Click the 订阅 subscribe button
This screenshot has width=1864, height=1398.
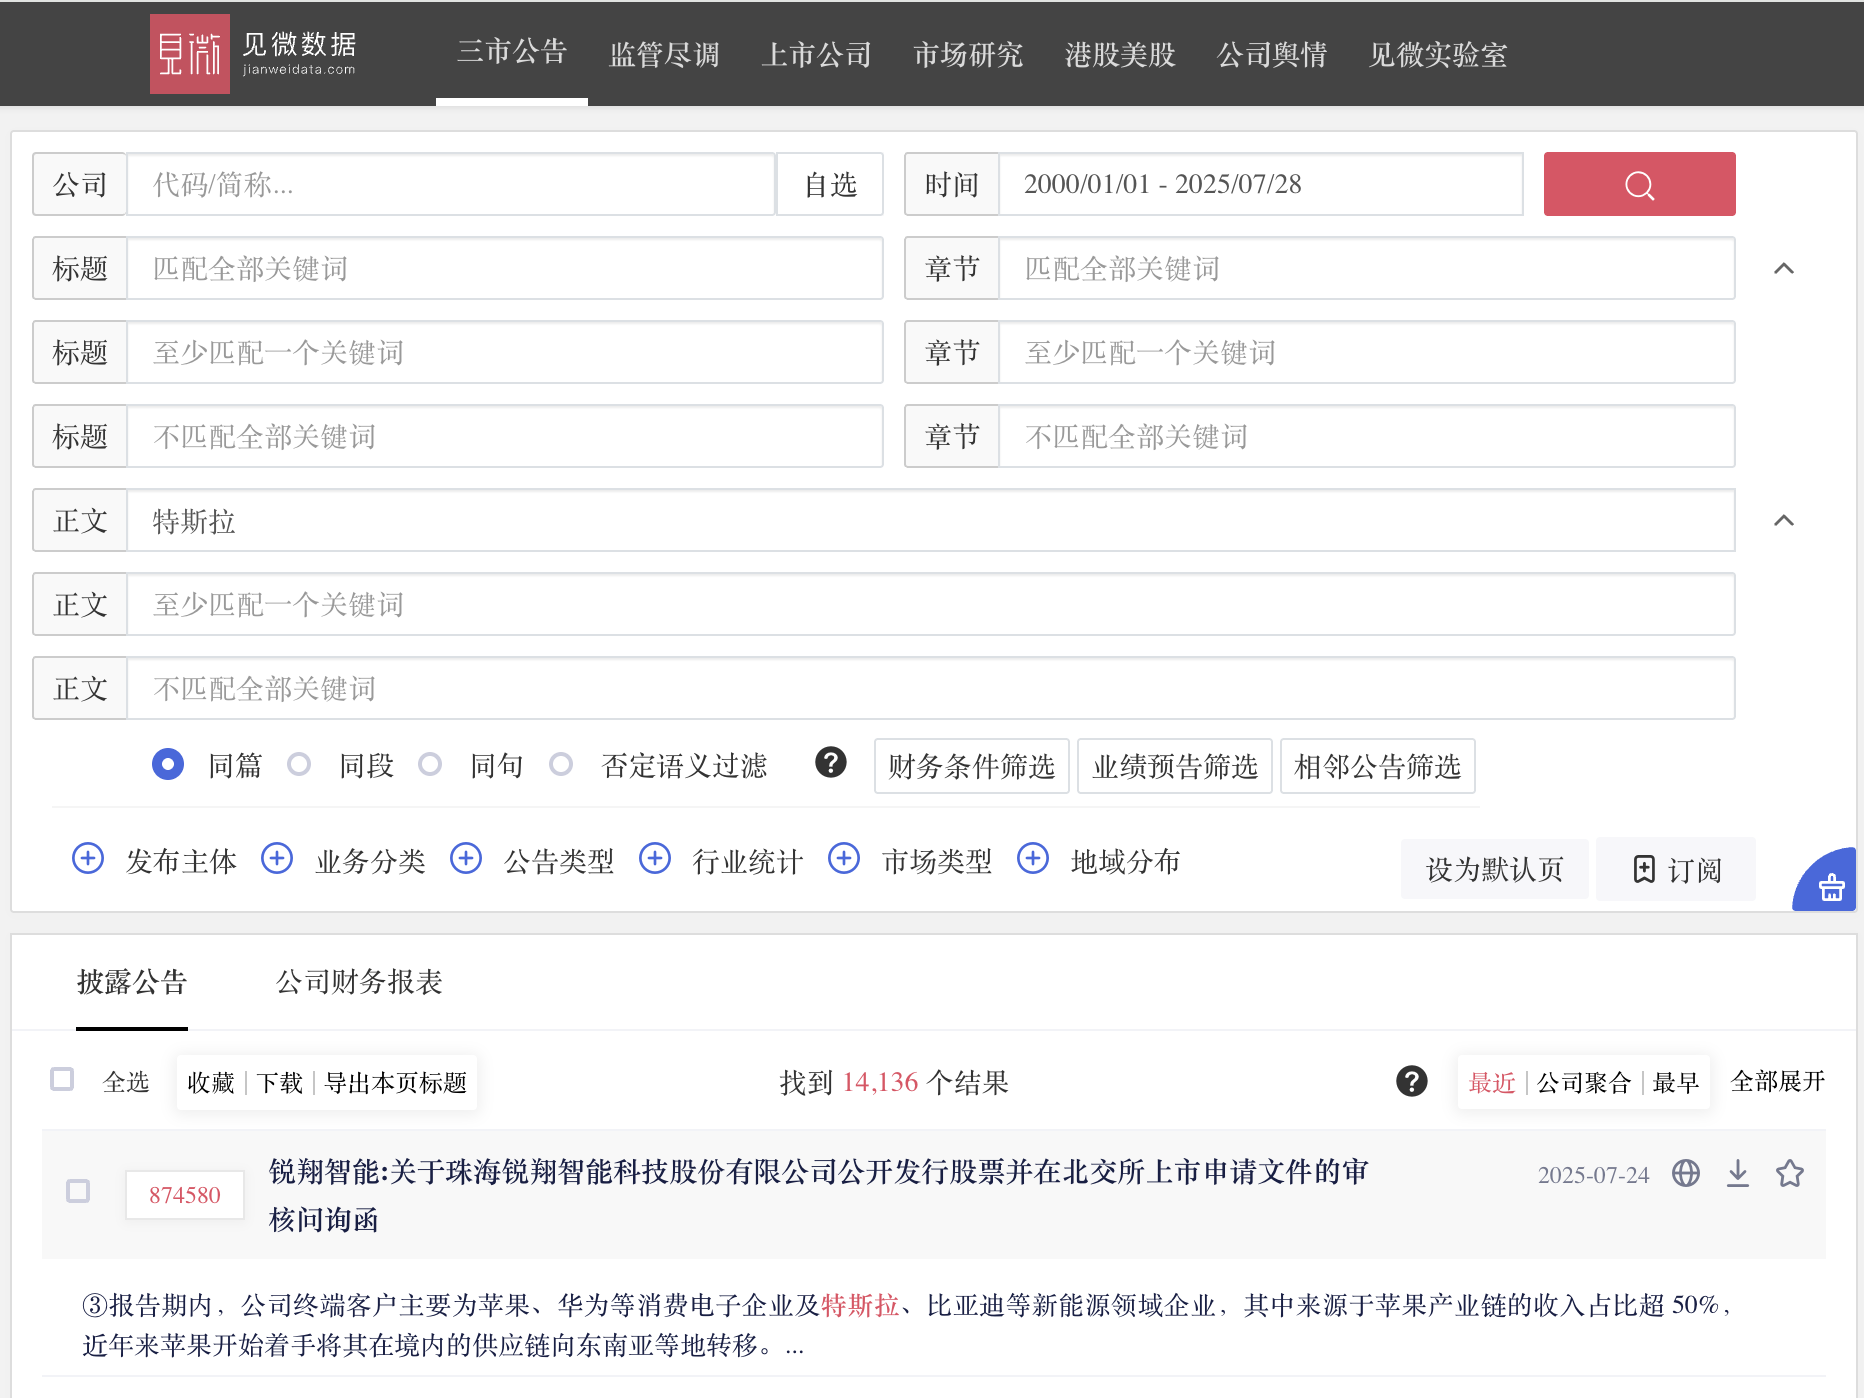1676,869
